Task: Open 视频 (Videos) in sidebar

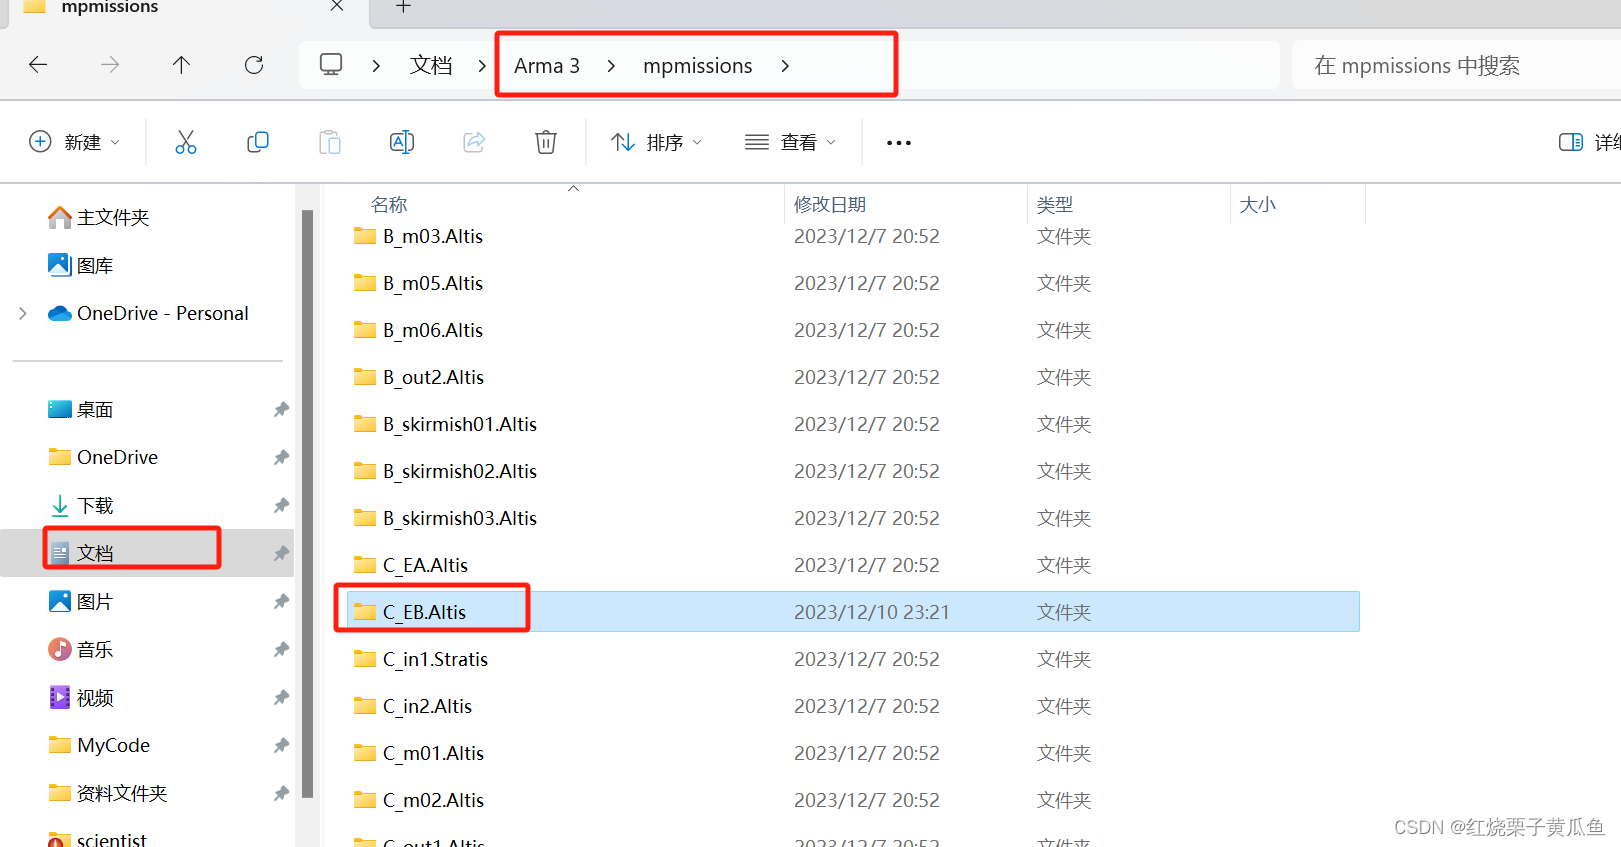Action: (80, 697)
